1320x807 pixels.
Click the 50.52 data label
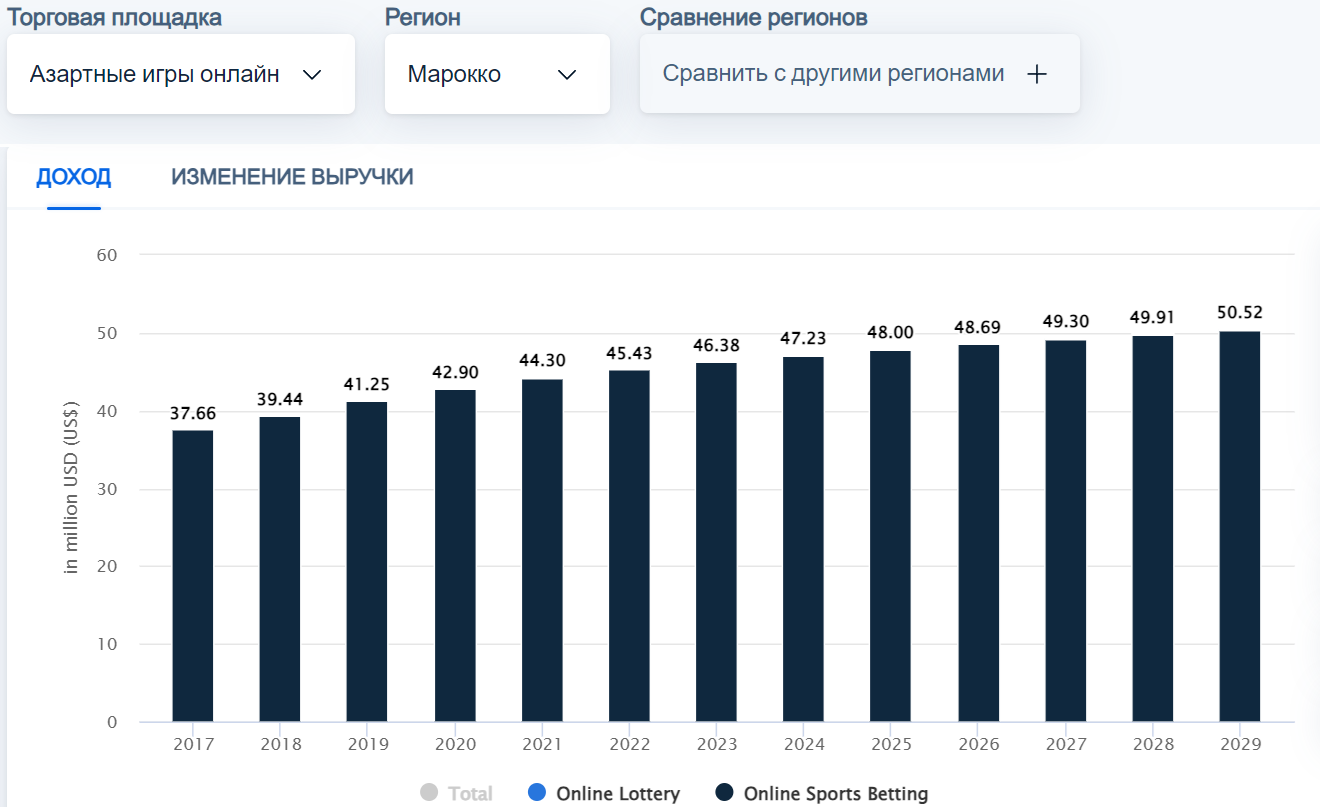[1240, 313]
